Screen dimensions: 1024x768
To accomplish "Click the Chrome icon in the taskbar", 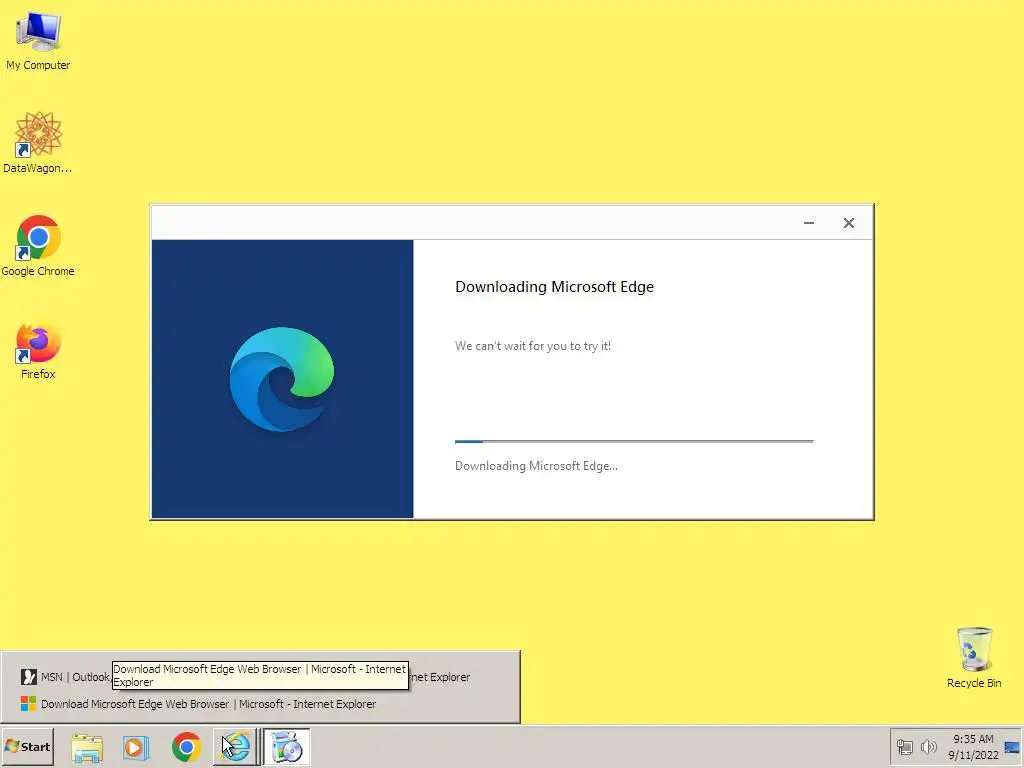I will click(x=186, y=747).
